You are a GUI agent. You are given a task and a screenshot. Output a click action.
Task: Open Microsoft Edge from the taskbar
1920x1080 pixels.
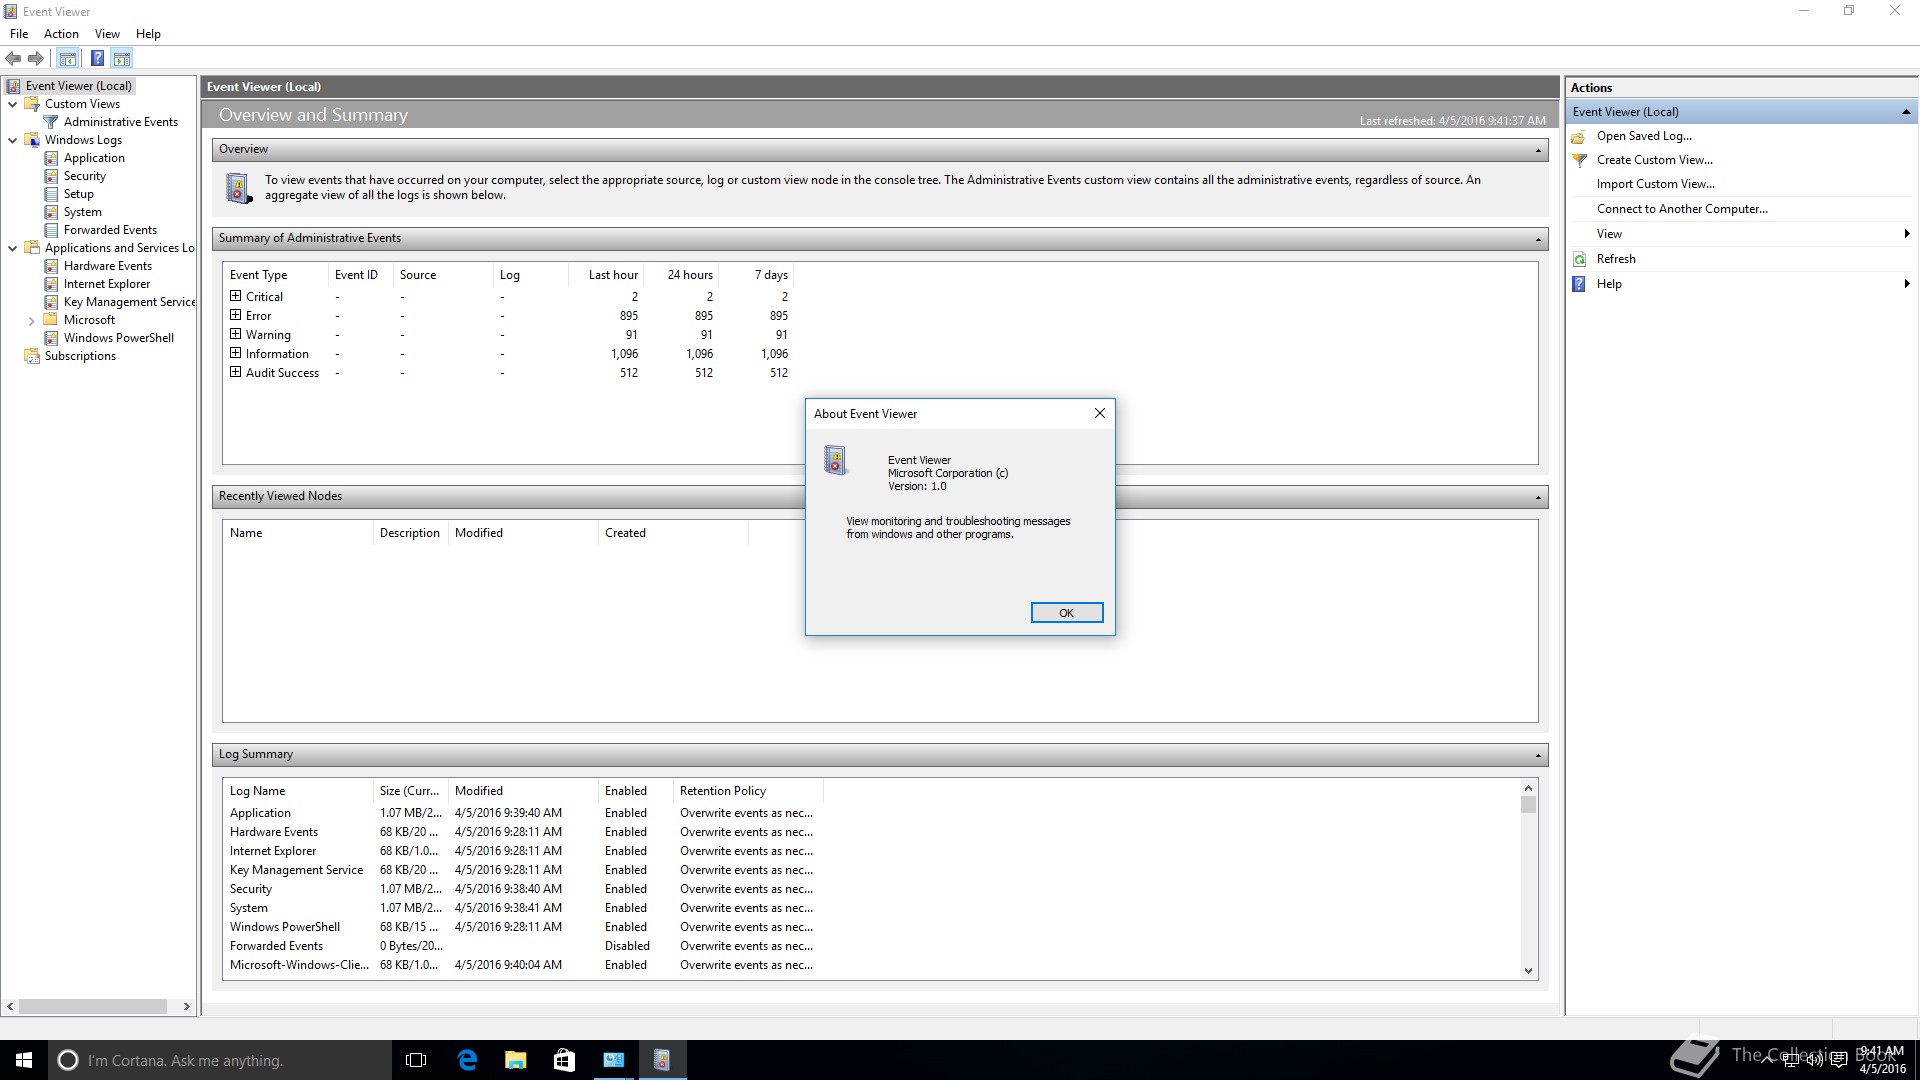pyautogui.click(x=467, y=1060)
